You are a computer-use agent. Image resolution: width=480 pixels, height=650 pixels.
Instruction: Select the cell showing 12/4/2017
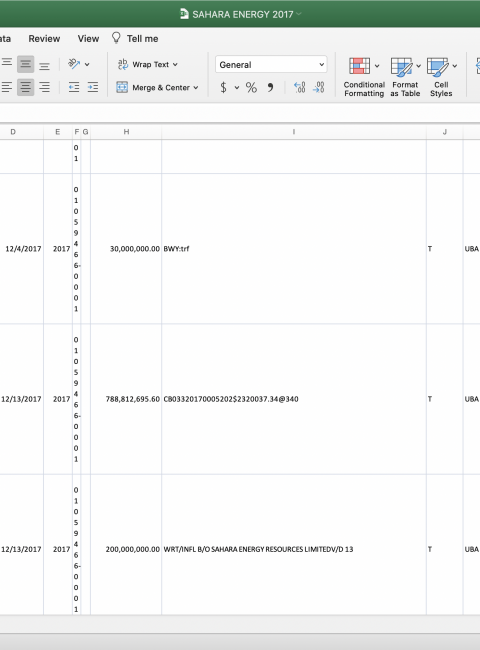(x=22, y=249)
